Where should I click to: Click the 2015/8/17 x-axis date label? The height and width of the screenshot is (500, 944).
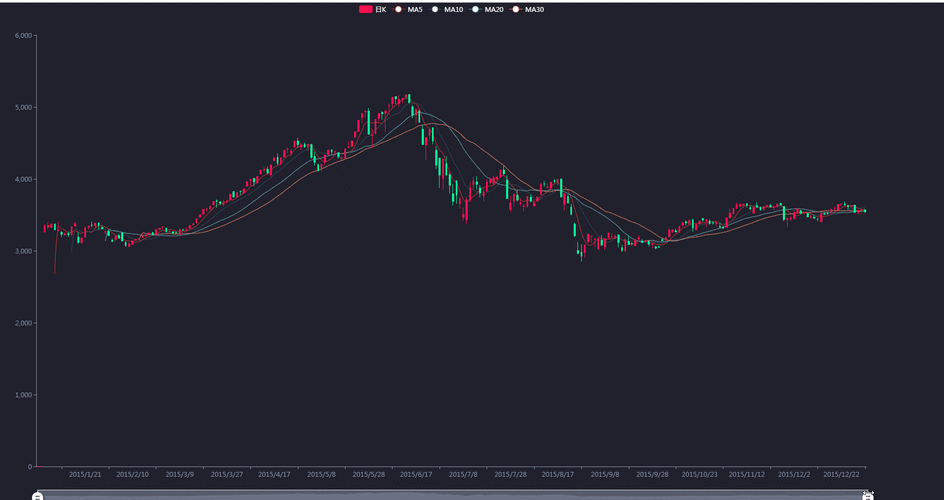[x=557, y=475]
